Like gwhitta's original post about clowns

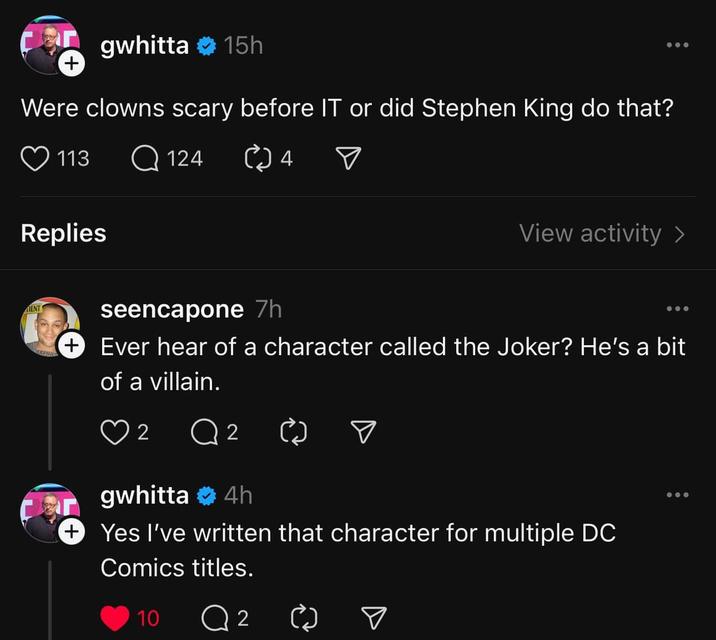pos(36,158)
